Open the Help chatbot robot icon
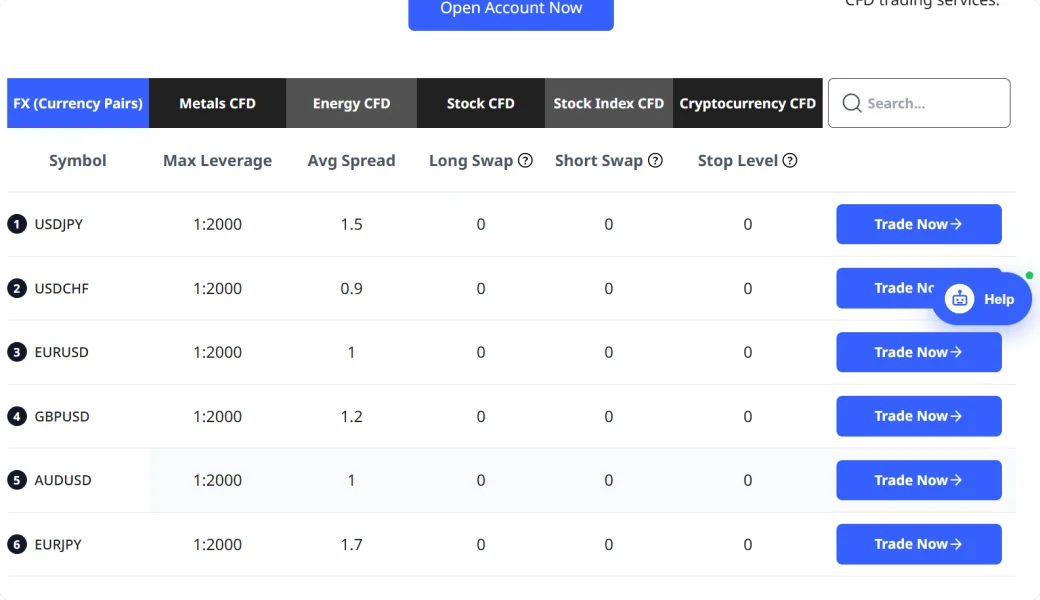Image resolution: width=1040 pixels, height=600 pixels. 959,299
